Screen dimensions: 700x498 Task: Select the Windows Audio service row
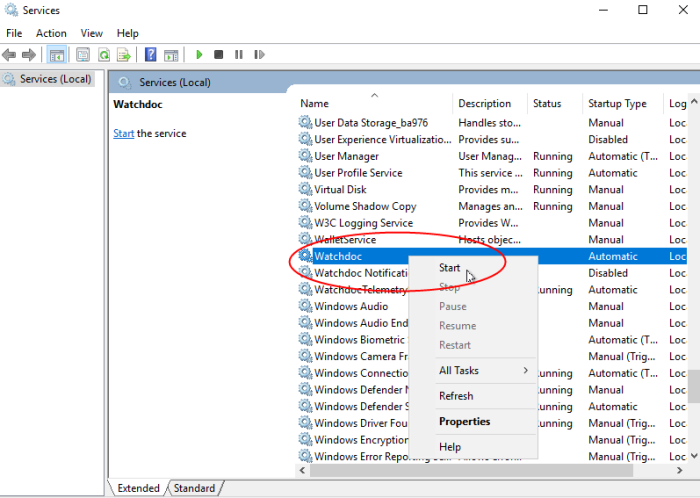pyautogui.click(x=351, y=307)
